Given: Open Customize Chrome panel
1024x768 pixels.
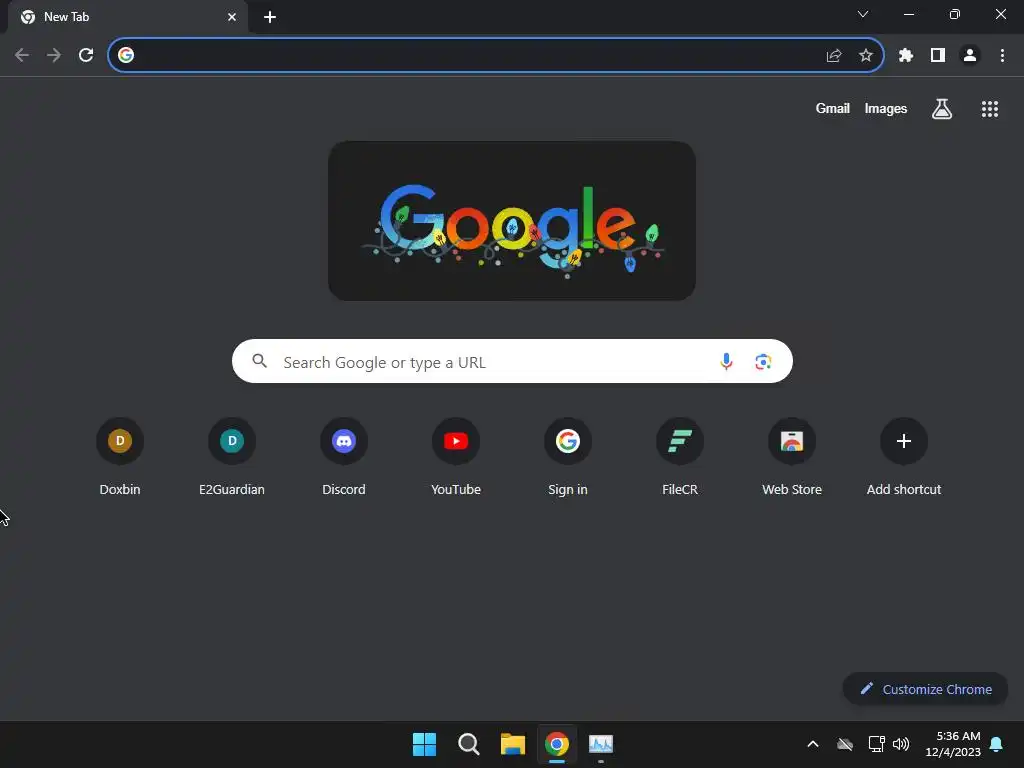Looking at the screenshot, I should pyautogui.click(x=925, y=689).
